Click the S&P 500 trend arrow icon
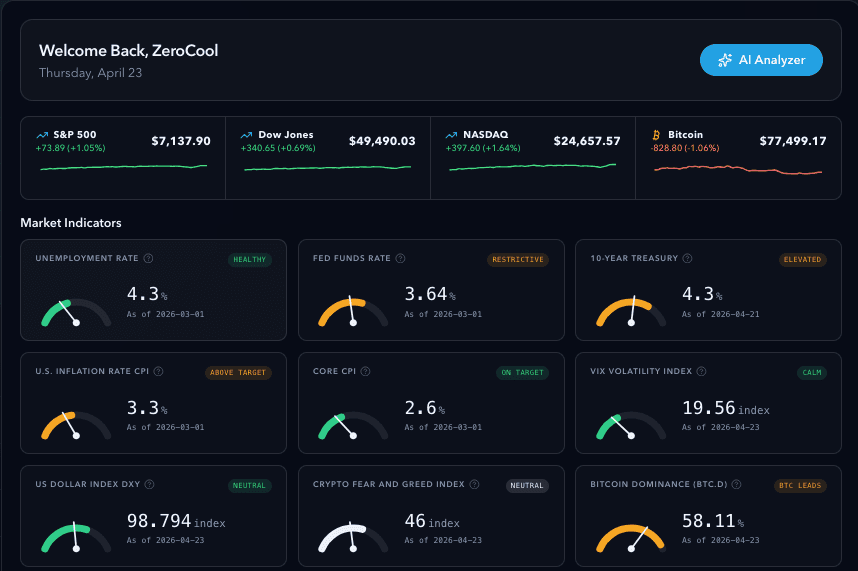This screenshot has width=858, height=571. click(42, 135)
